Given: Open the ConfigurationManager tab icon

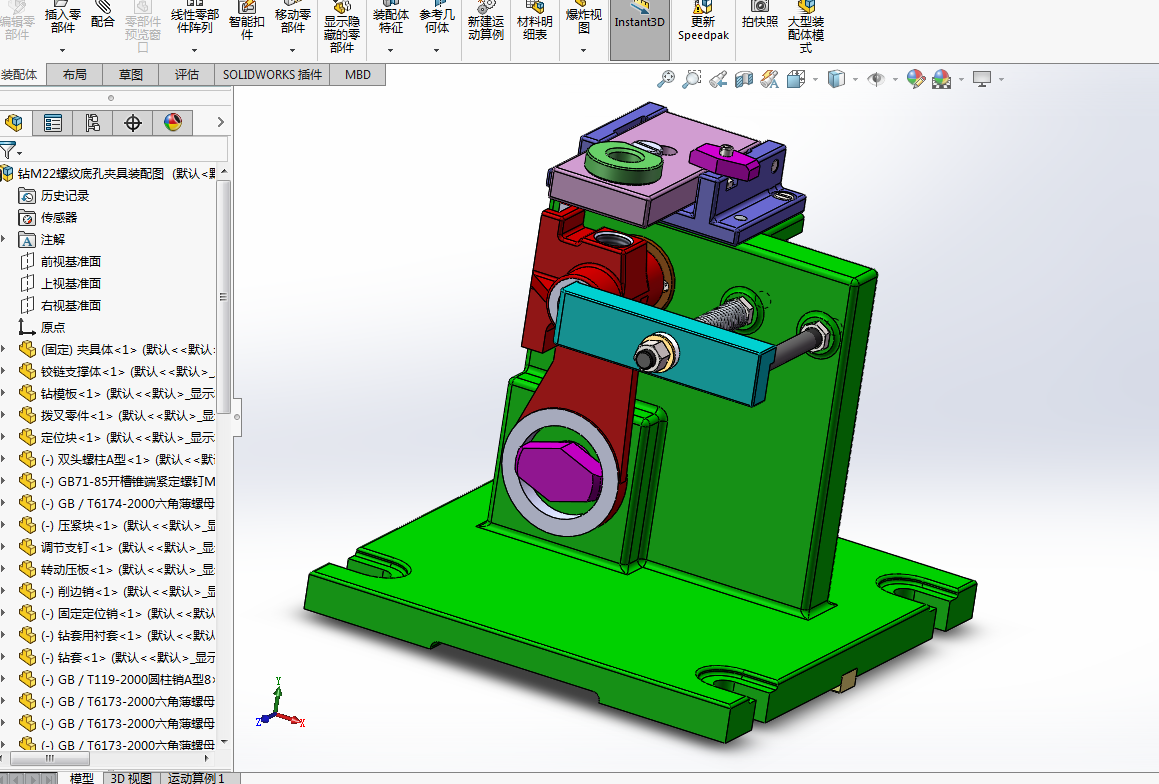Looking at the screenshot, I should pyautogui.click(x=92, y=123).
